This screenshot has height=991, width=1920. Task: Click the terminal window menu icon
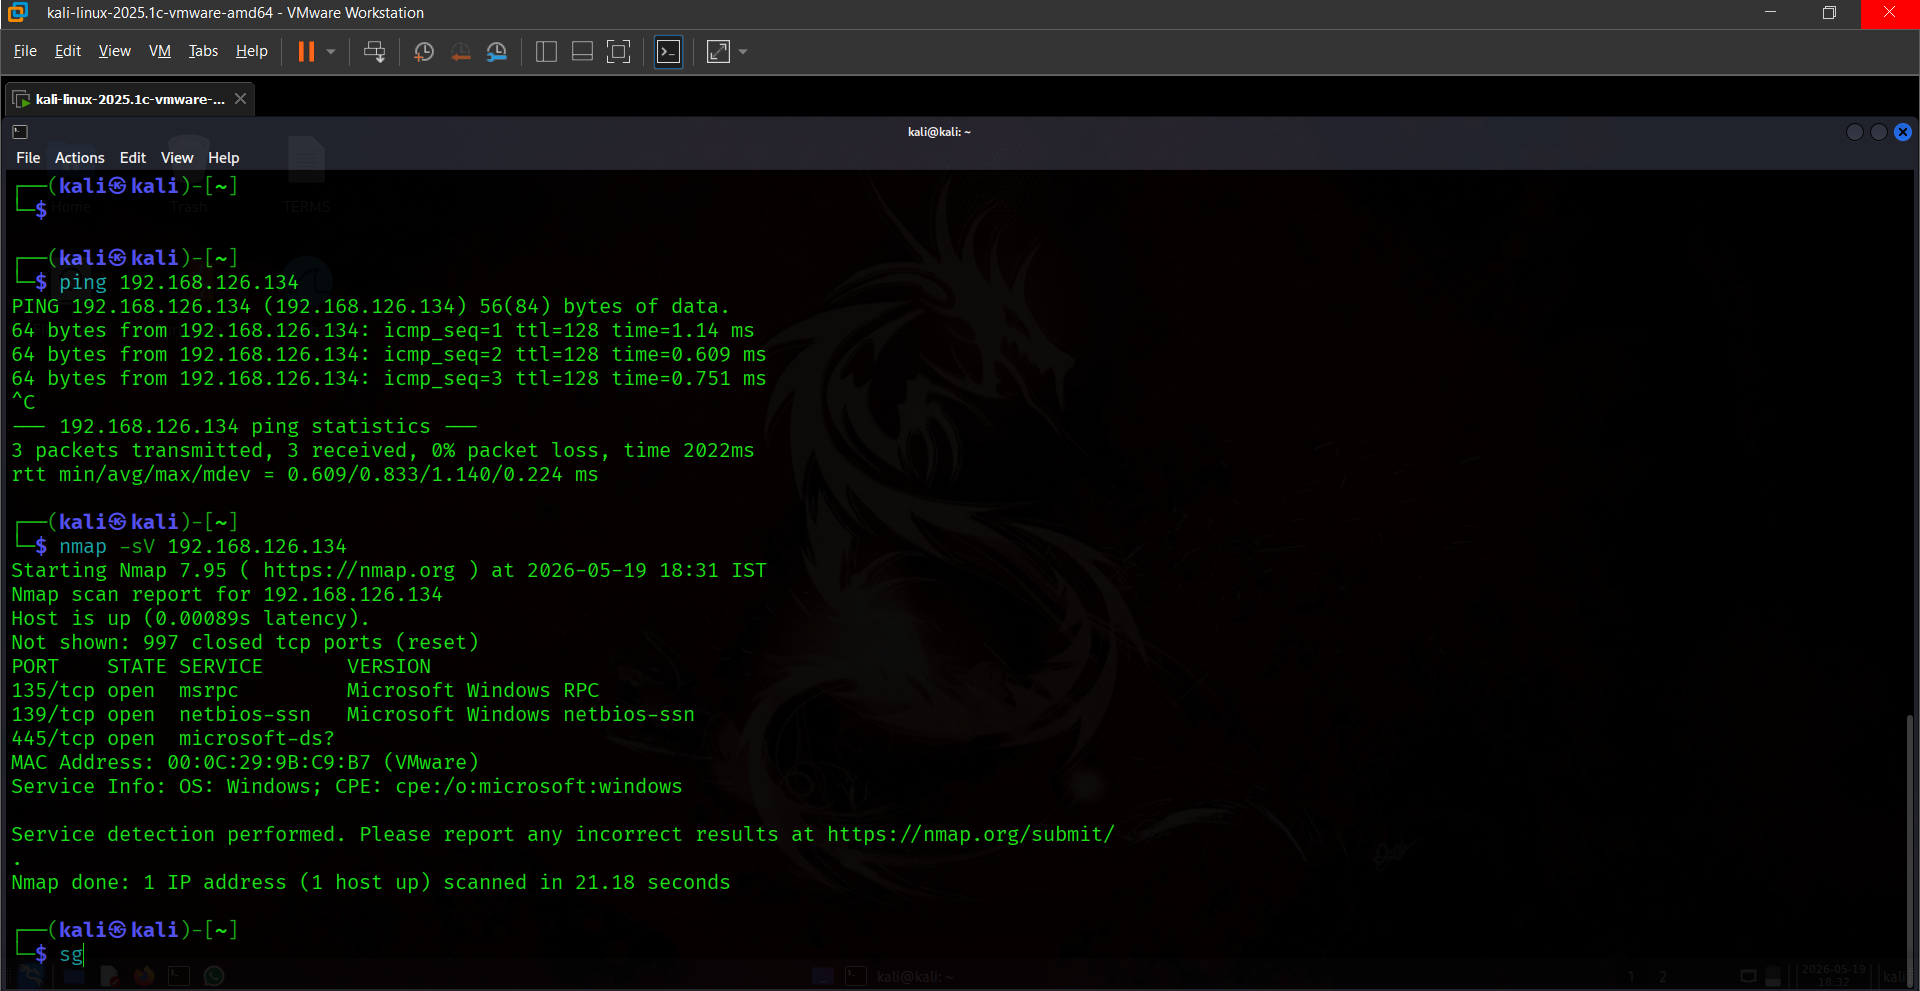20,132
